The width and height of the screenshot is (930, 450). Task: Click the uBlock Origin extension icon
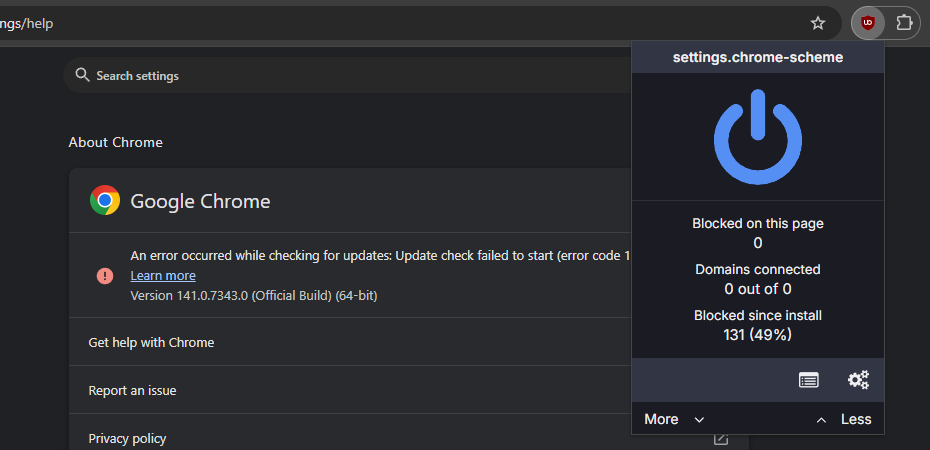[868, 23]
